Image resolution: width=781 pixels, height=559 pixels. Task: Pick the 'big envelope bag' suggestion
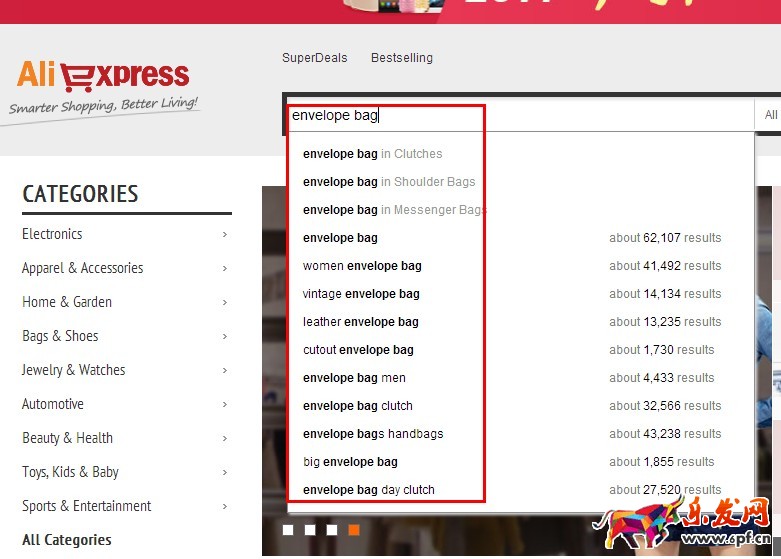click(350, 462)
